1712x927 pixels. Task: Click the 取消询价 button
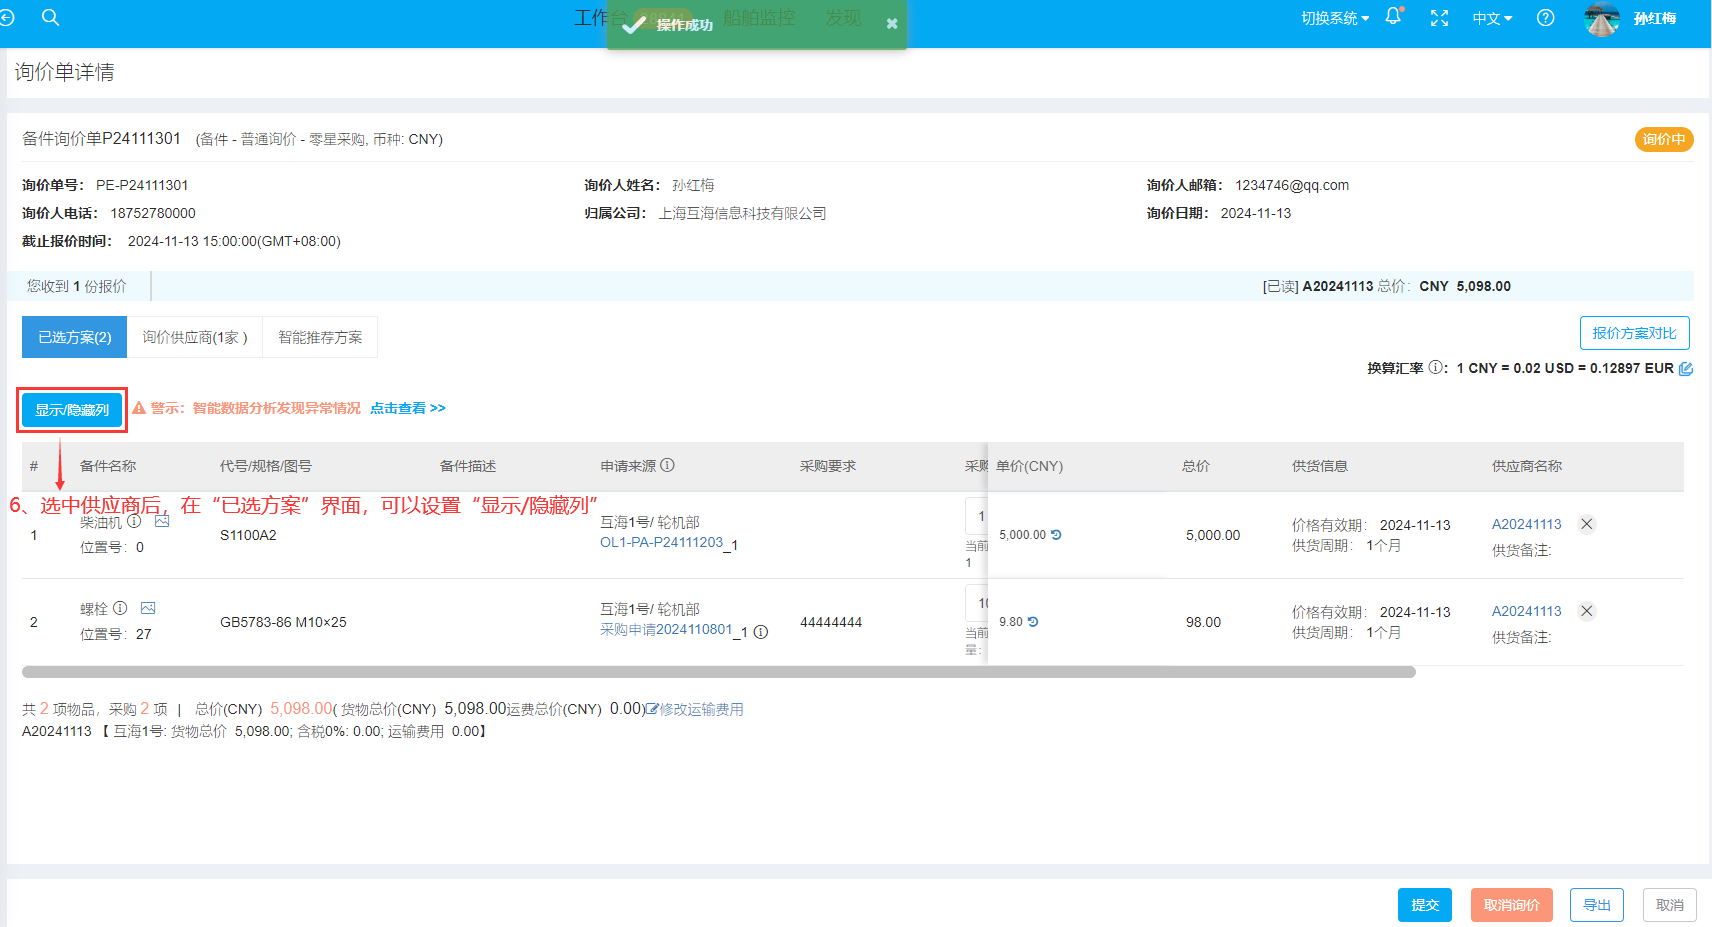point(1511,905)
